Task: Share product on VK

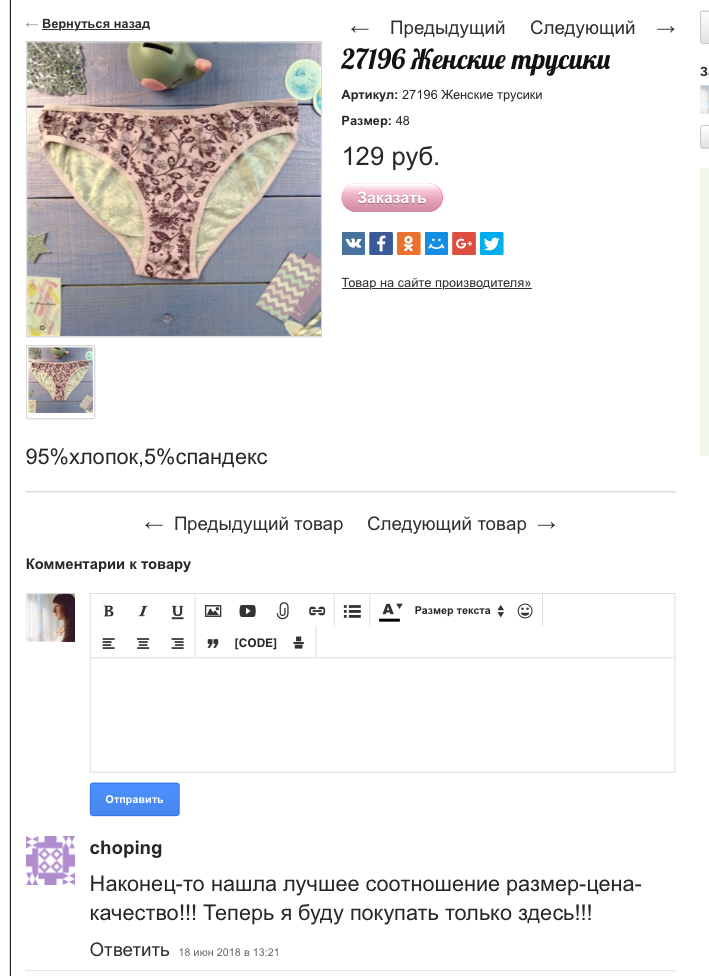Action: pyautogui.click(x=353, y=243)
